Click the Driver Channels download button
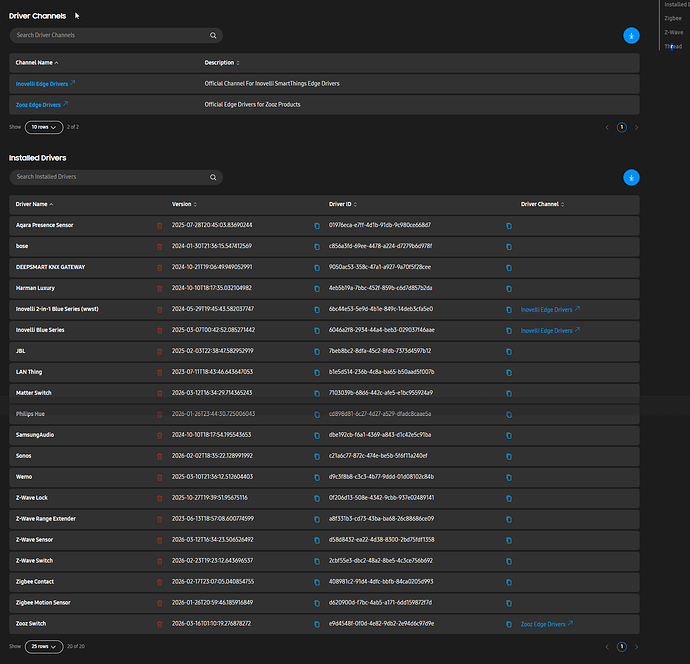690x664 pixels. coord(631,36)
